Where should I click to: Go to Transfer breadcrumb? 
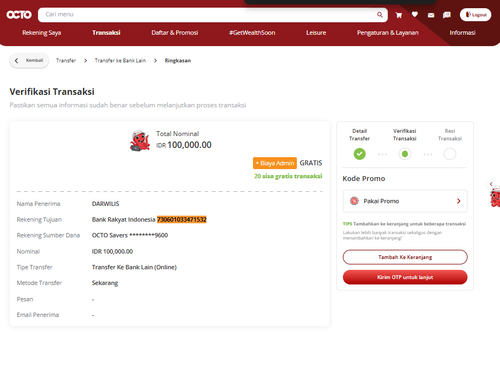pos(66,61)
